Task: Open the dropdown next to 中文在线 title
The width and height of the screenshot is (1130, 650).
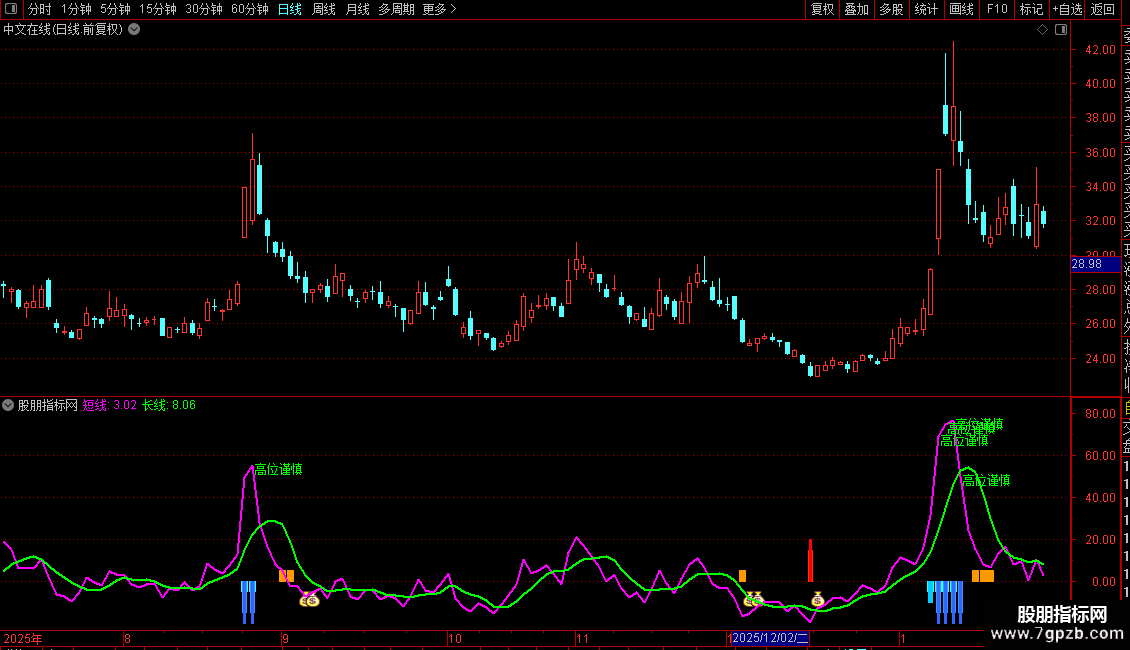Action: coord(134,30)
